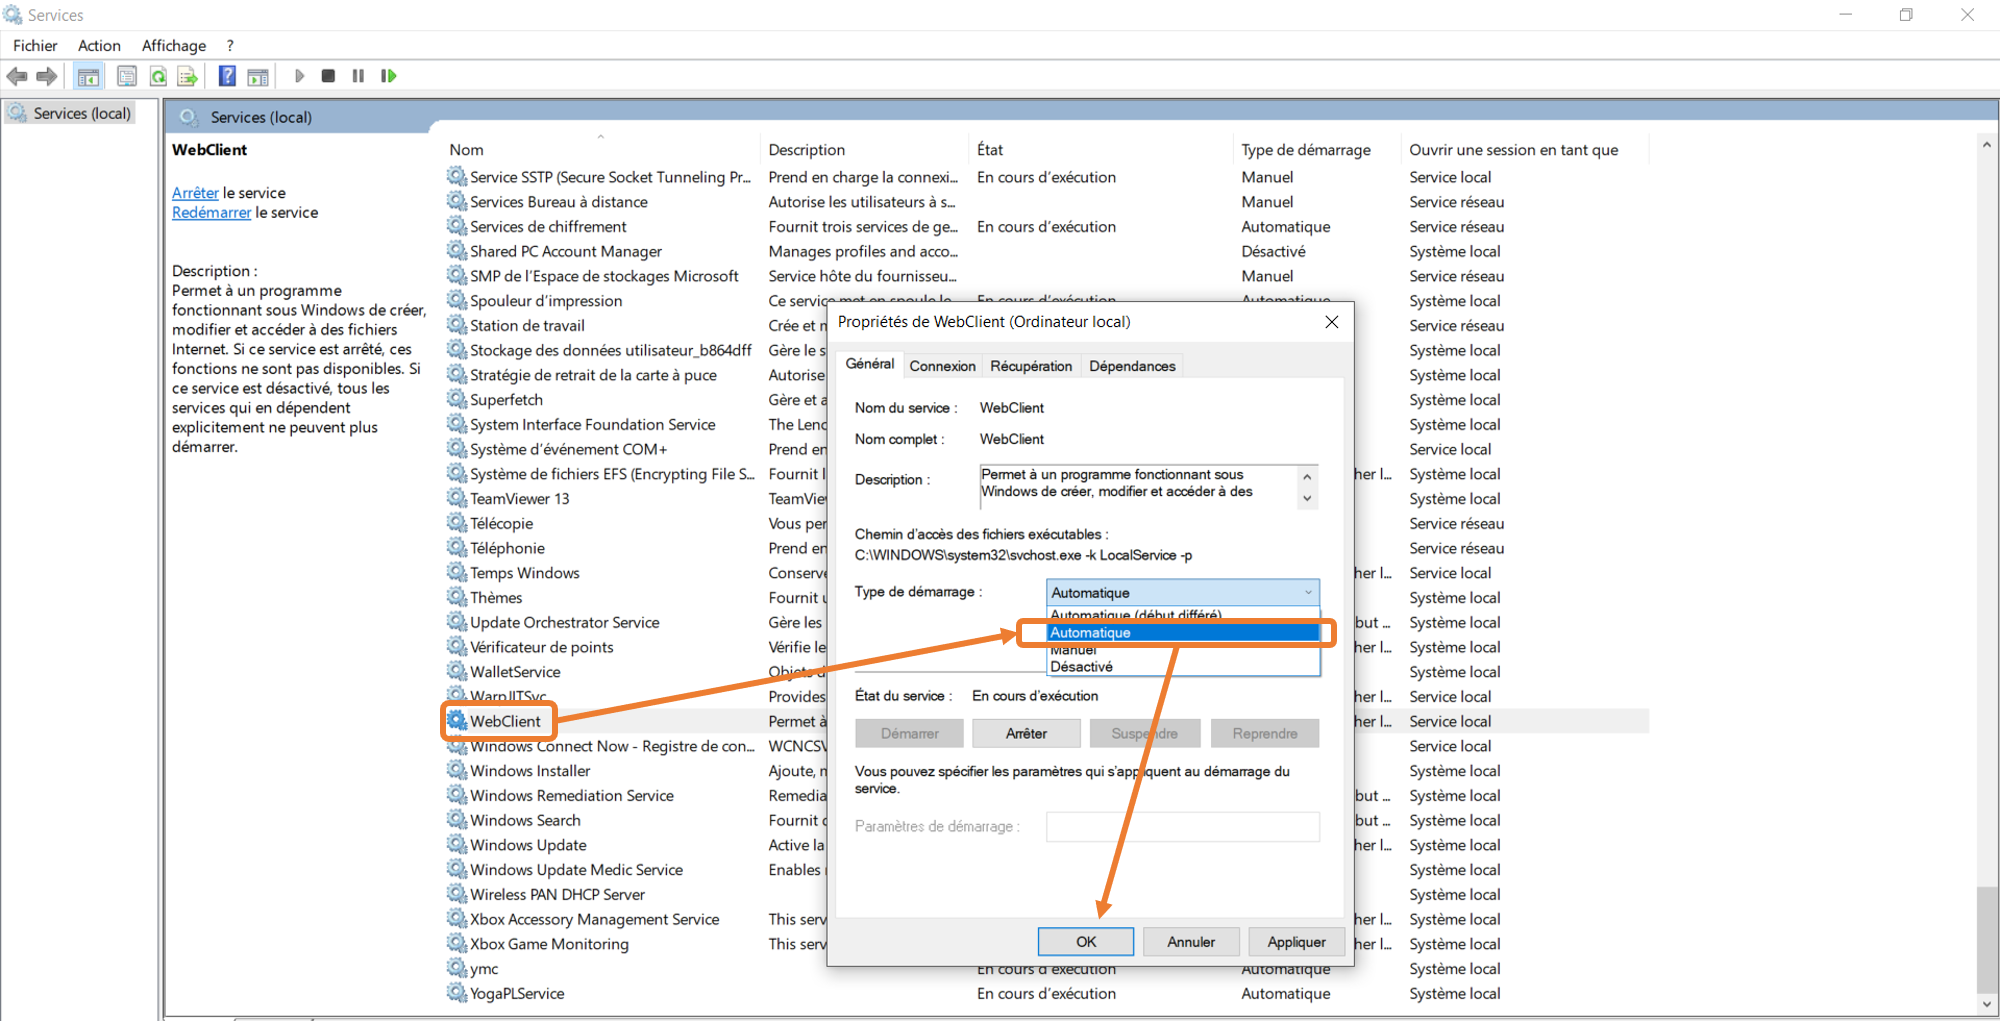Select the Windows Update service row
This screenshot has width=2000, height=1021.
(528, 845)
